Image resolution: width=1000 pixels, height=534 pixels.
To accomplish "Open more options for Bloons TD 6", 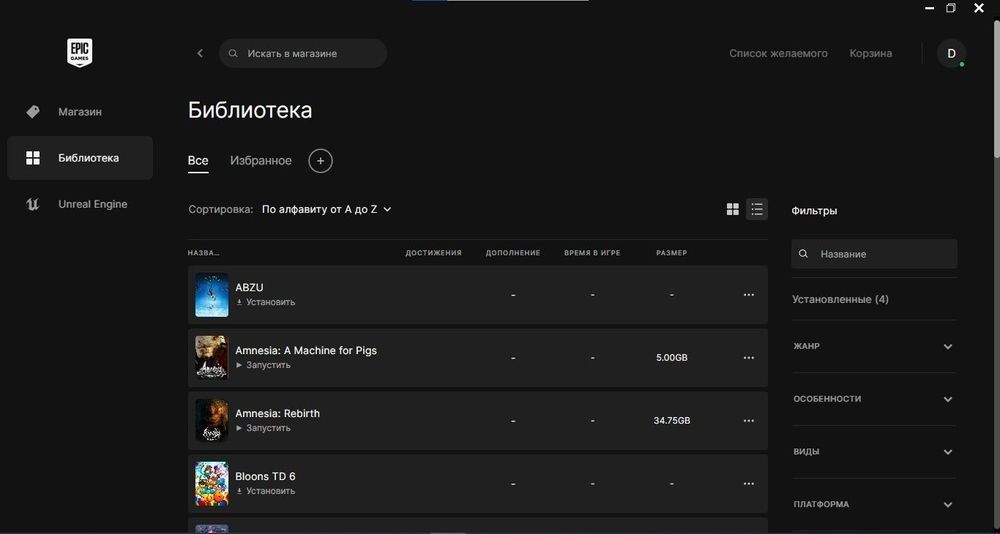I will click(748, 484).
